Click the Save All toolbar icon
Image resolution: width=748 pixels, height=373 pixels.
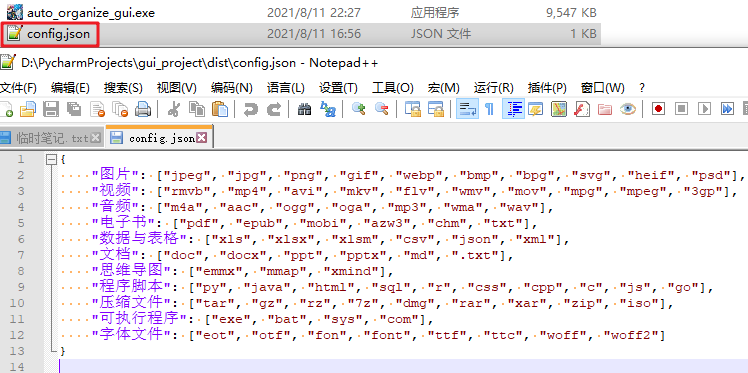pos(74,109)
